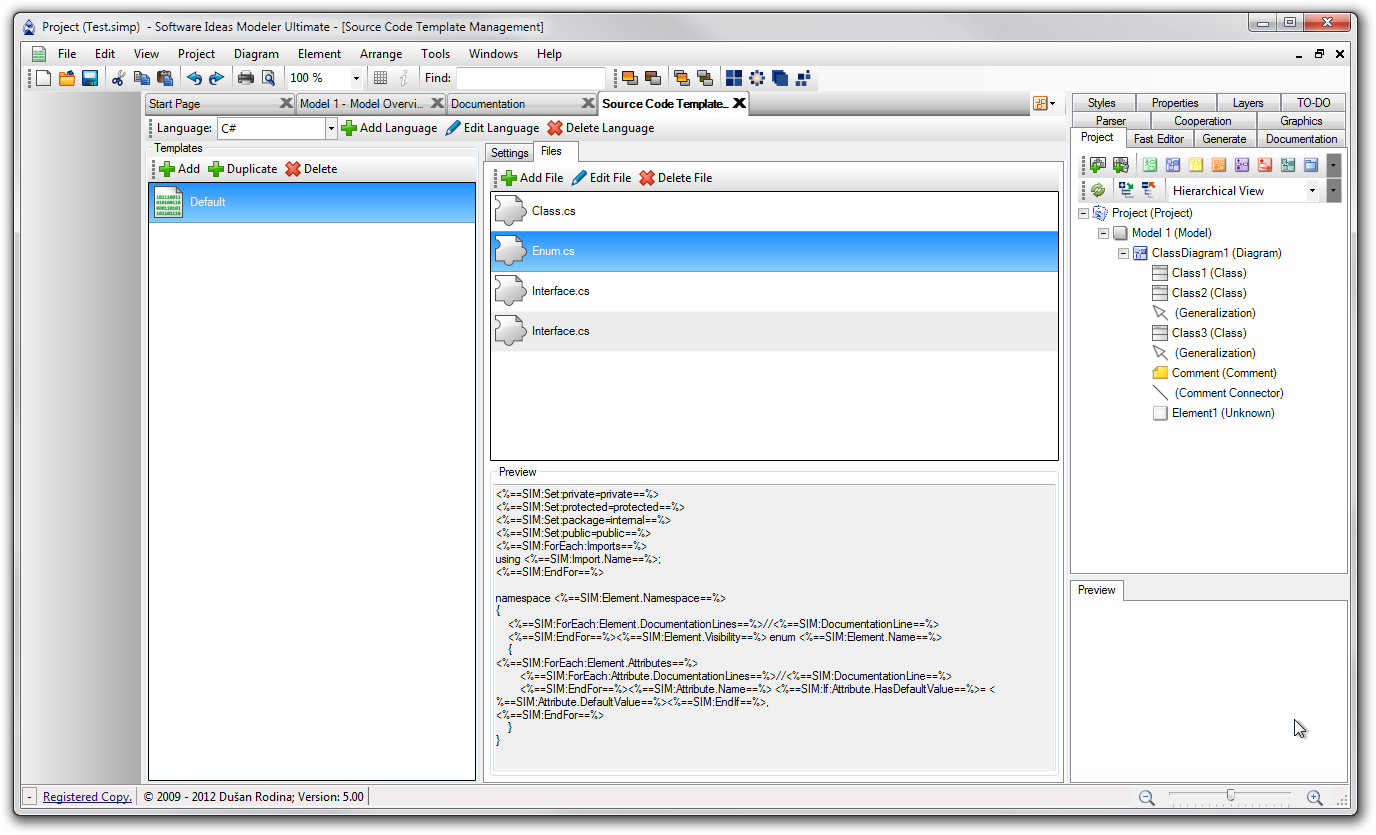Click the zoom slider handle in the status bar
Screen dimensions: 1376x835
1230,796
